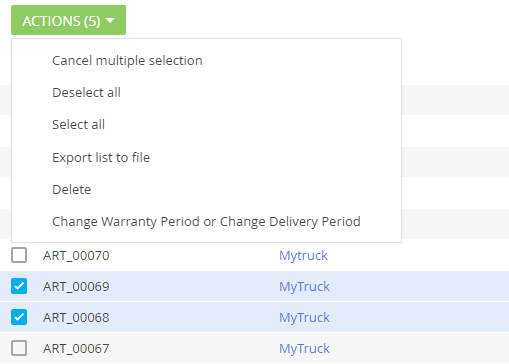Click the white arrow on ACTIONS button

(110, 21)
